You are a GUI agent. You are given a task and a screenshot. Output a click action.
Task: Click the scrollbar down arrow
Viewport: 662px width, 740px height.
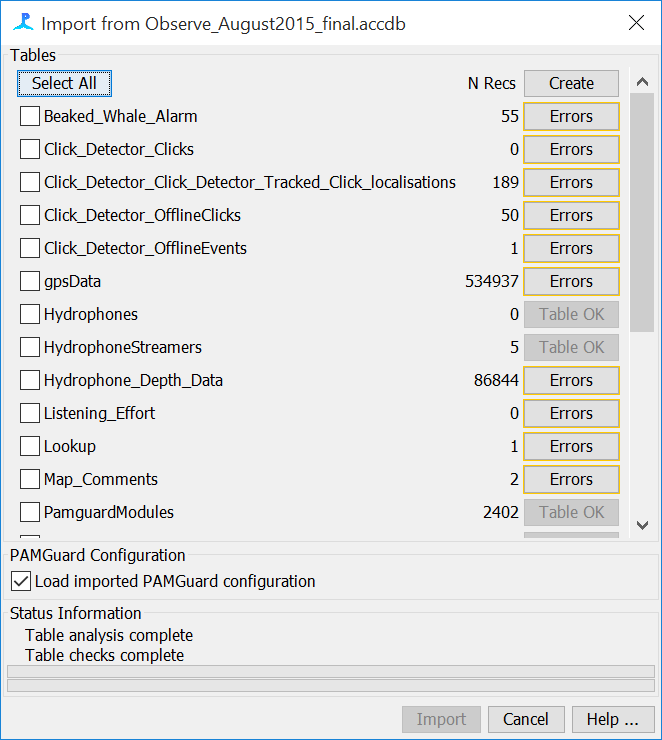pos(642,525)
